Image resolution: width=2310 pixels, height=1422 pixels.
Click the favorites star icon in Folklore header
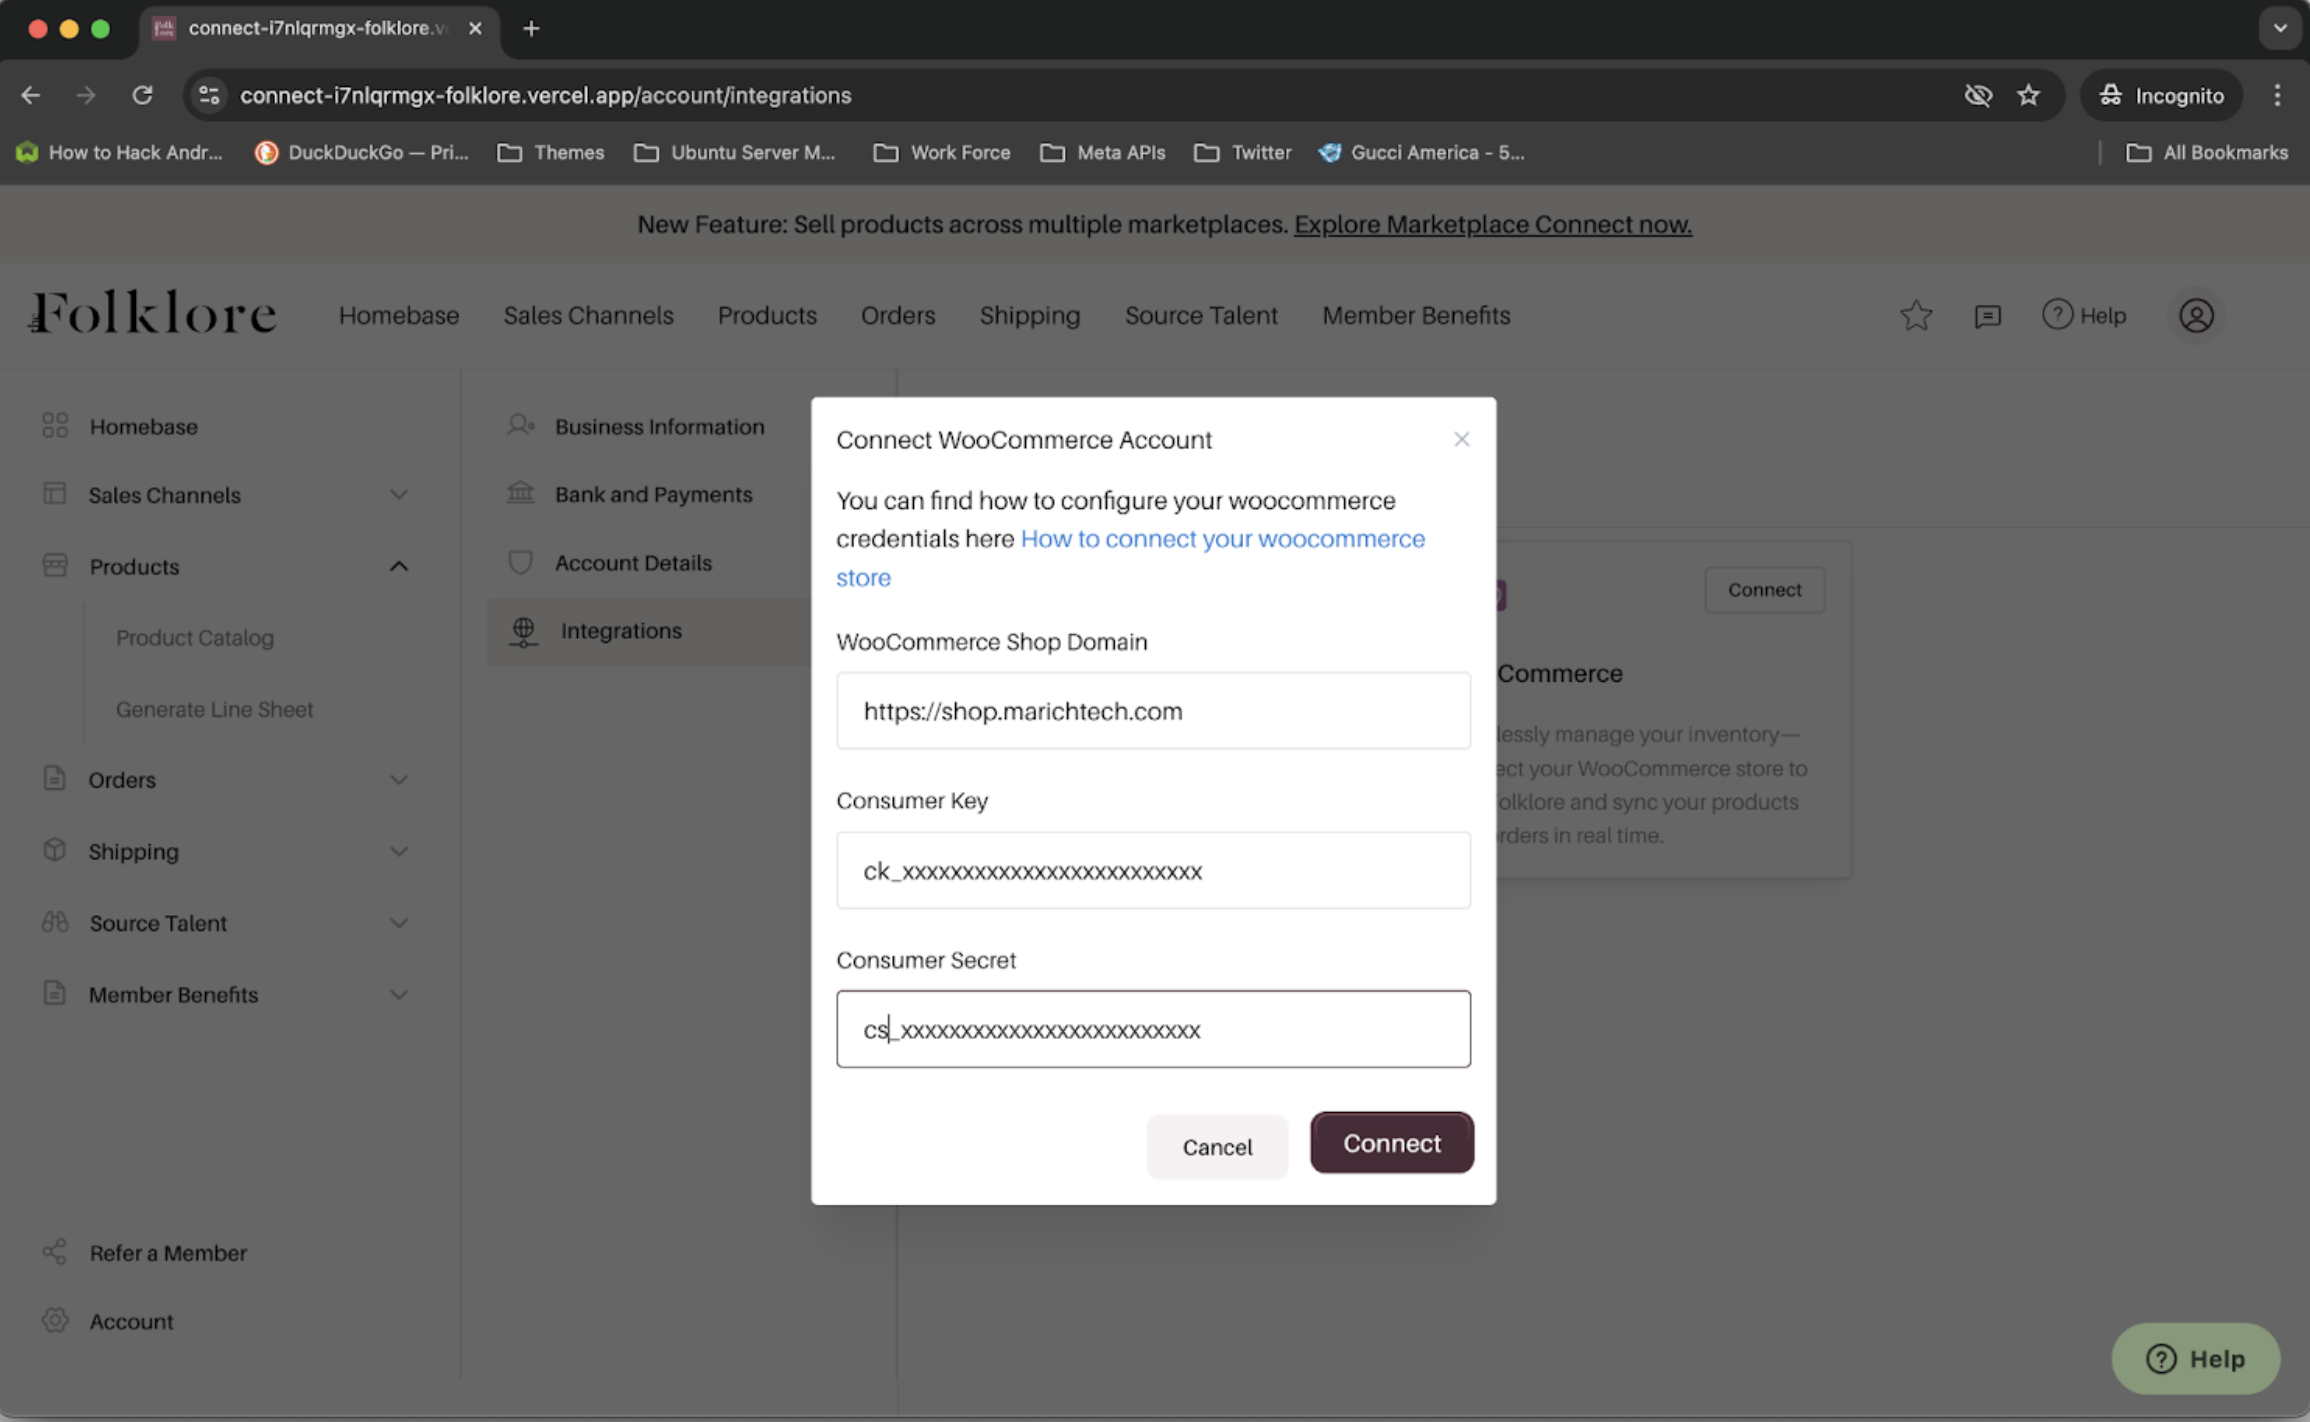click(x=1915, y=315)
